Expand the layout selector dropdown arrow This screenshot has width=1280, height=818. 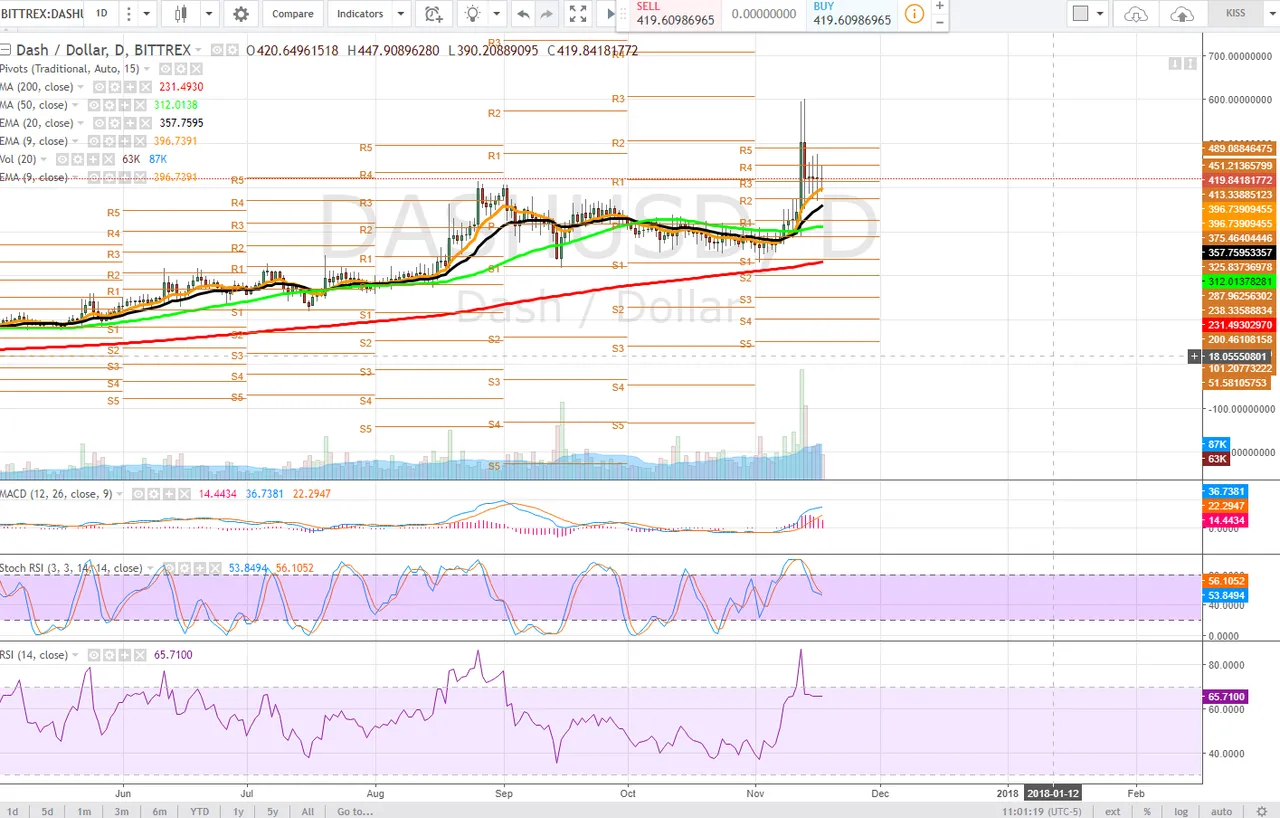(x=1100, y=14)
